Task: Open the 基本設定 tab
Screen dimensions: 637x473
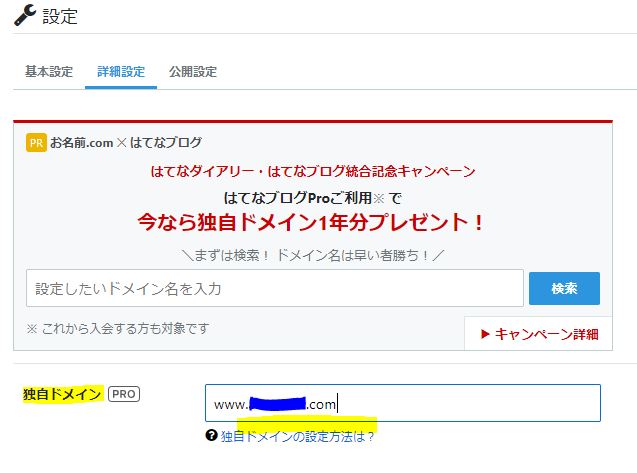Action: click(49, 72)
